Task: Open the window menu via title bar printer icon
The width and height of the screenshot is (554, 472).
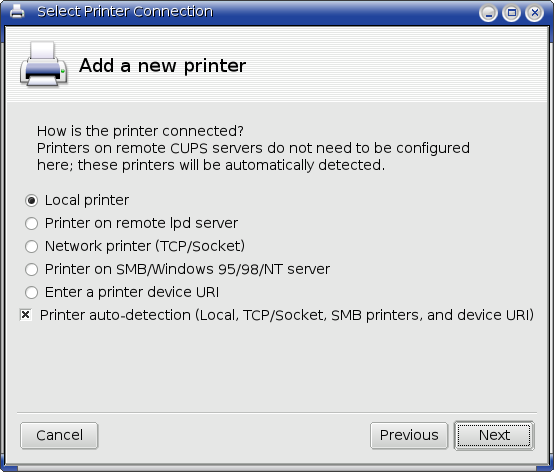Action: pos(17,11)
